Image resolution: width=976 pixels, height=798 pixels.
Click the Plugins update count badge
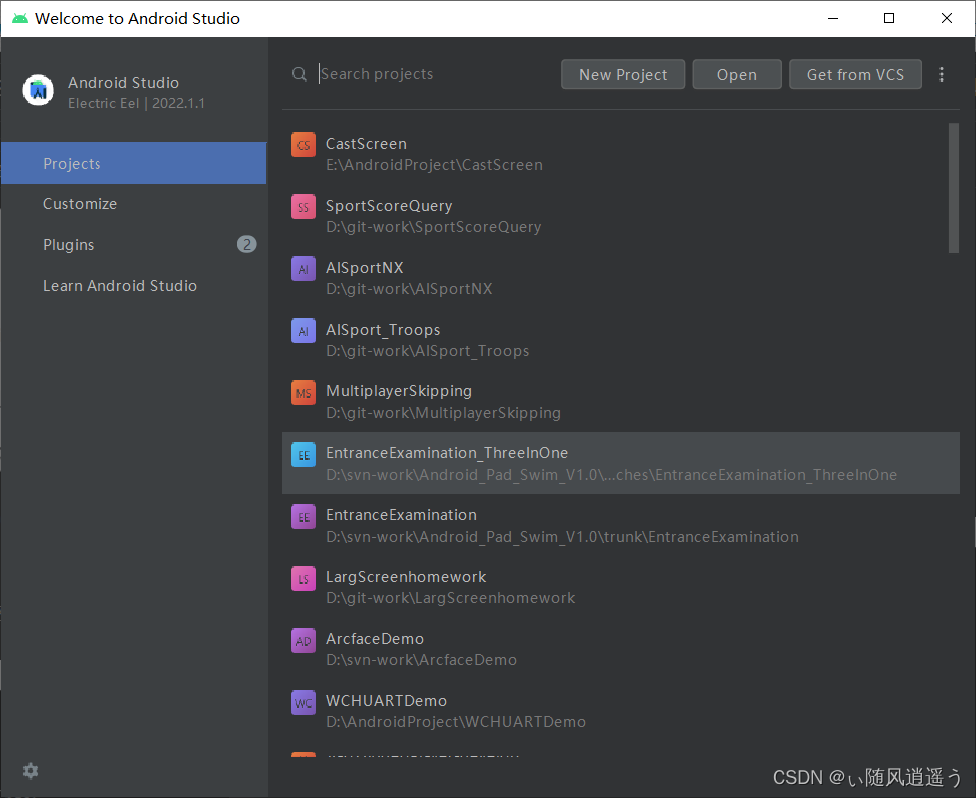click(246, 244)
